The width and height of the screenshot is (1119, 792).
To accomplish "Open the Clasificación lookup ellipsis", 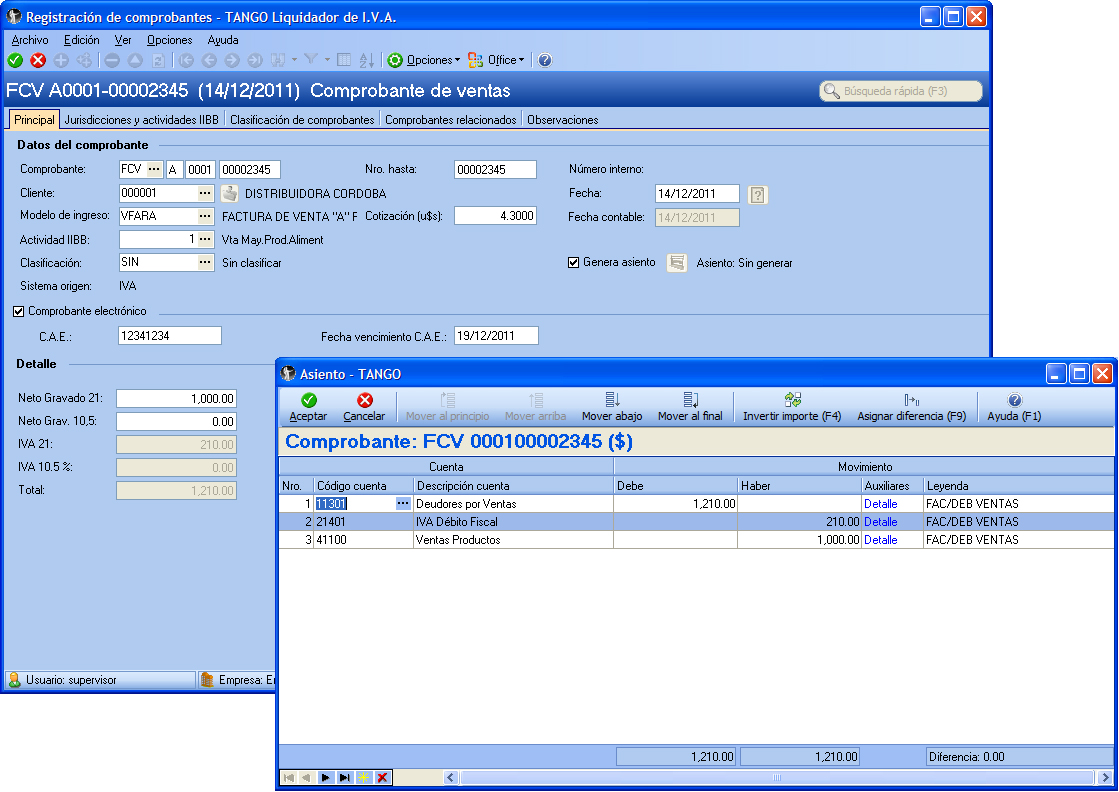I will coord(205,263).
